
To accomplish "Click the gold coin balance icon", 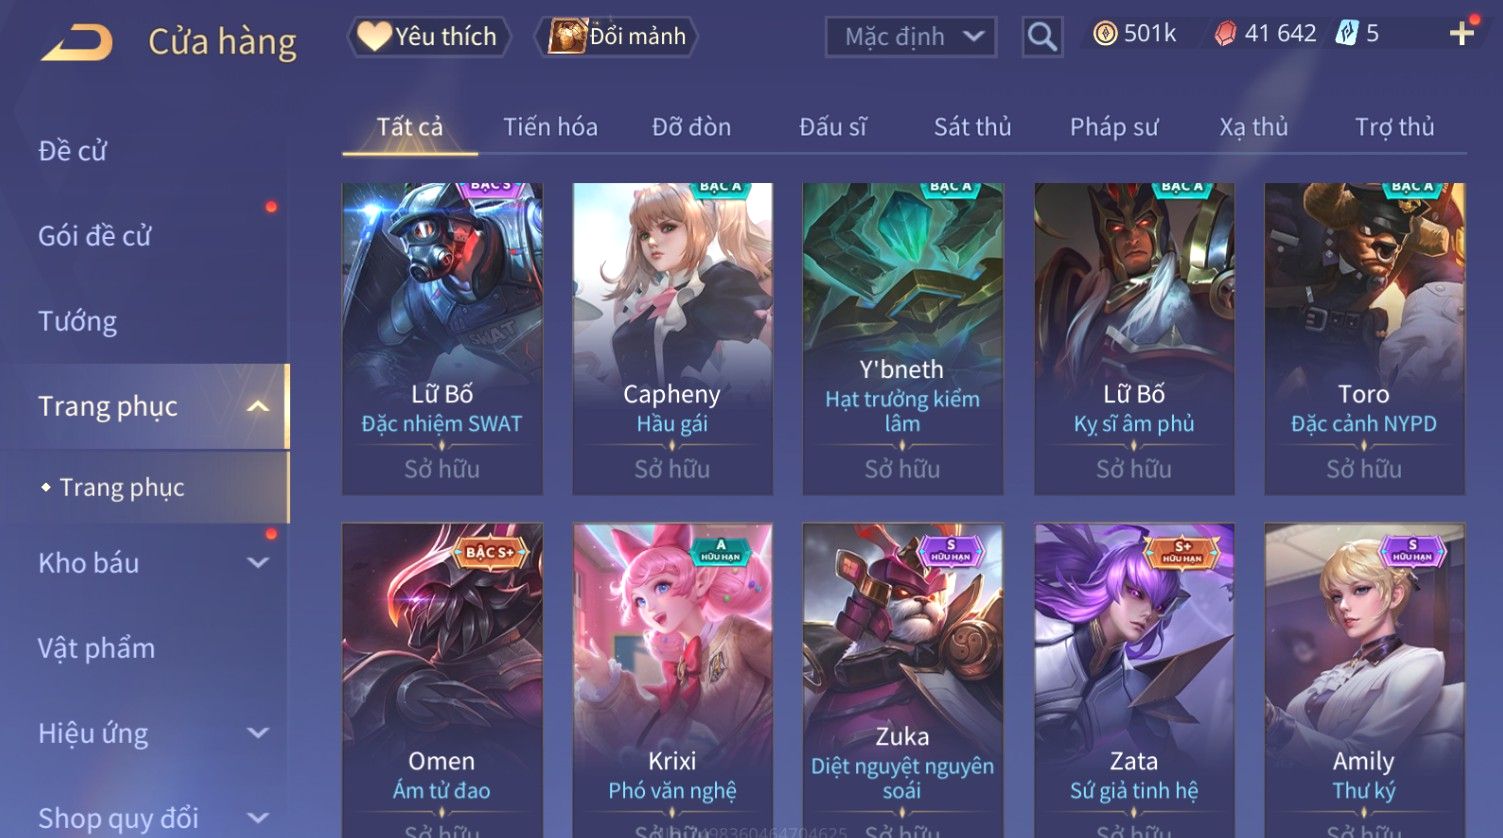I will click(1104, 35).
